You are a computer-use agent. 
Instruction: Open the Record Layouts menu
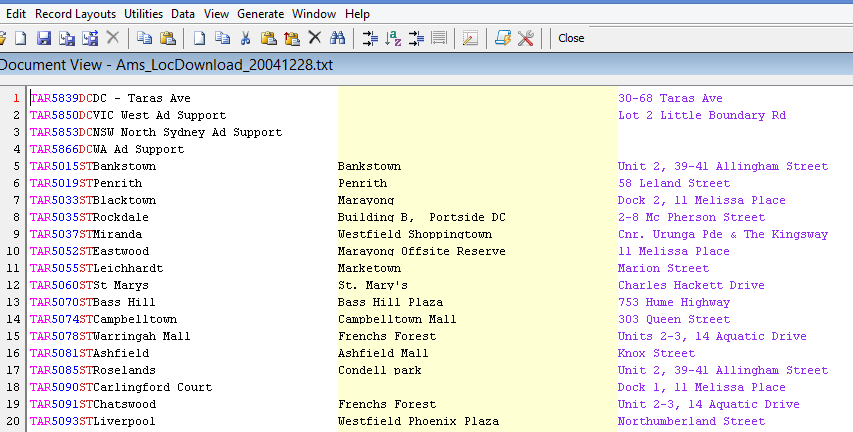[x=76, y=14]
